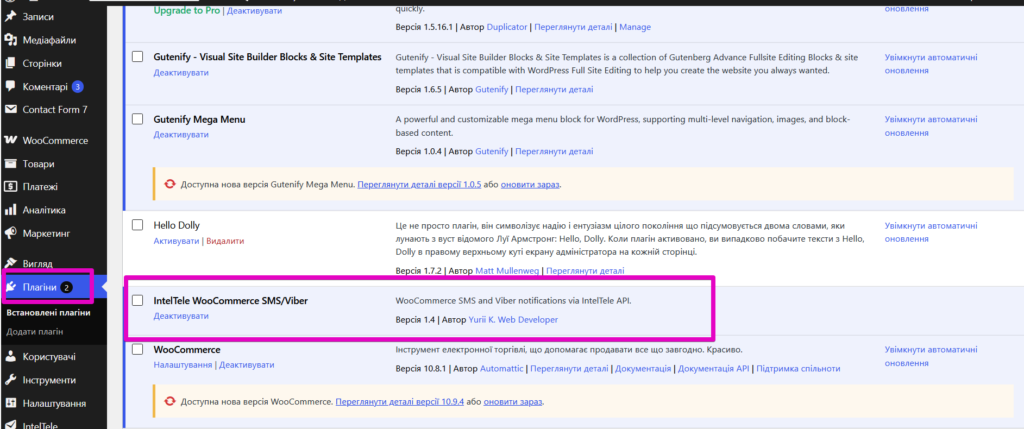Open Matt Mullenweg author link
The width and height of the screenshot is (1024, 429).
pyautogui.click(x=507, y=270)
